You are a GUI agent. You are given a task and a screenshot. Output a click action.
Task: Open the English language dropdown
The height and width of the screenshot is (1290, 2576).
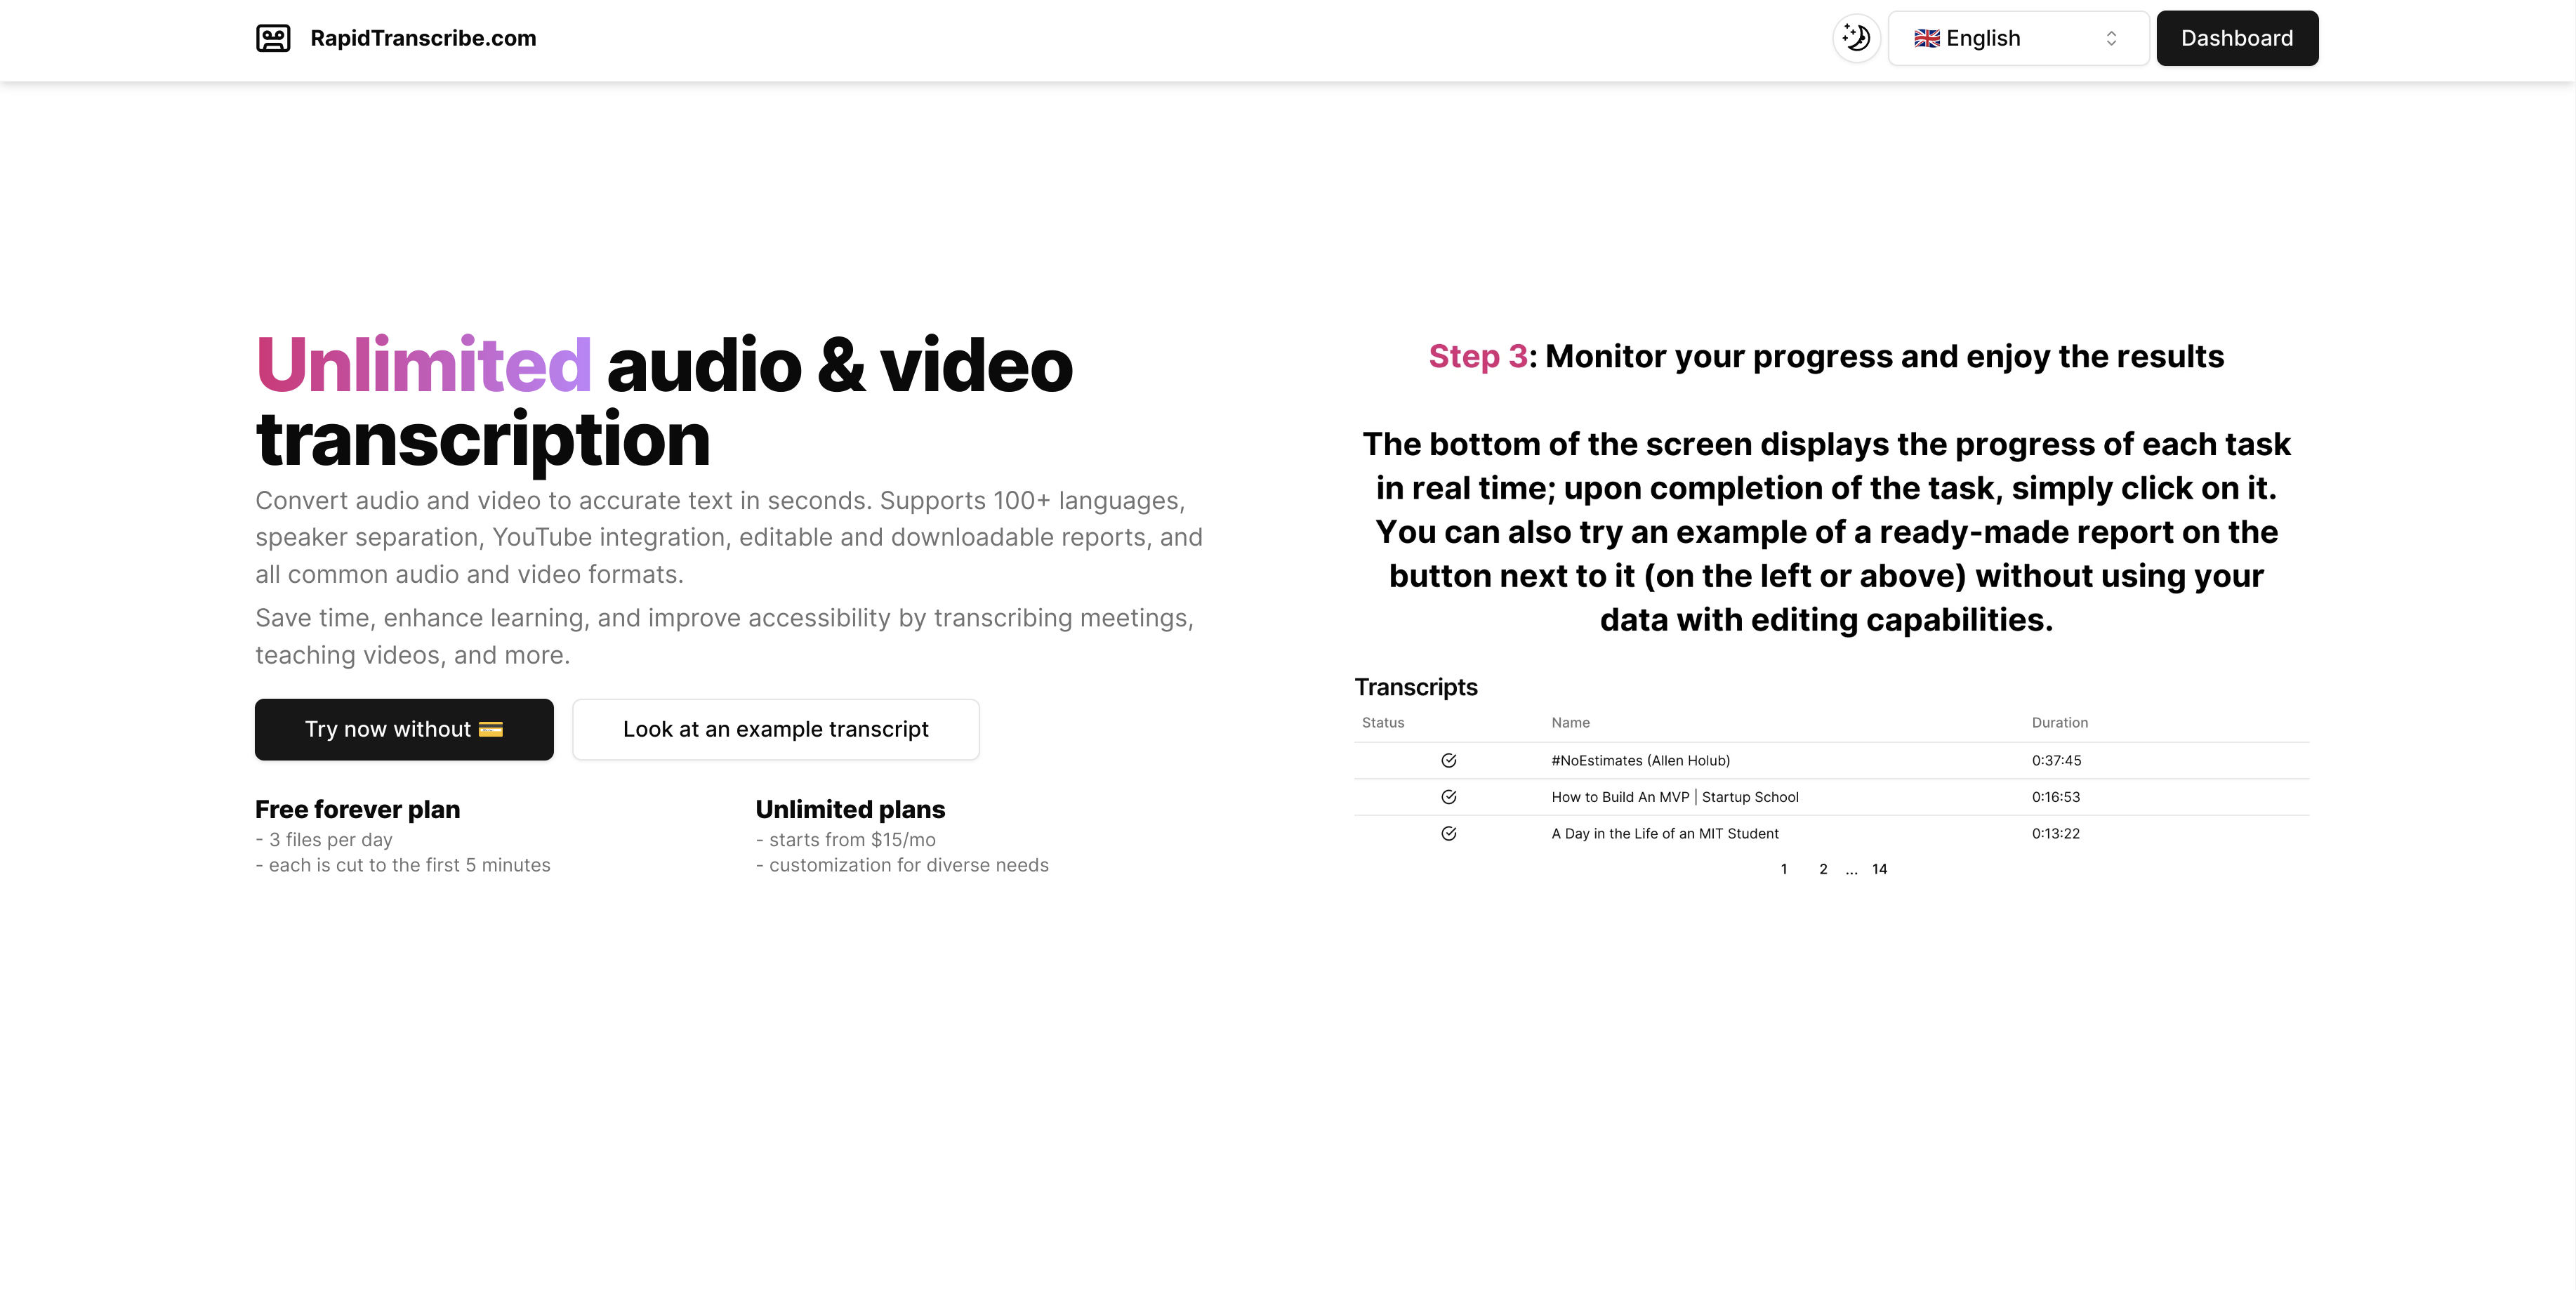click(2017, 38)
